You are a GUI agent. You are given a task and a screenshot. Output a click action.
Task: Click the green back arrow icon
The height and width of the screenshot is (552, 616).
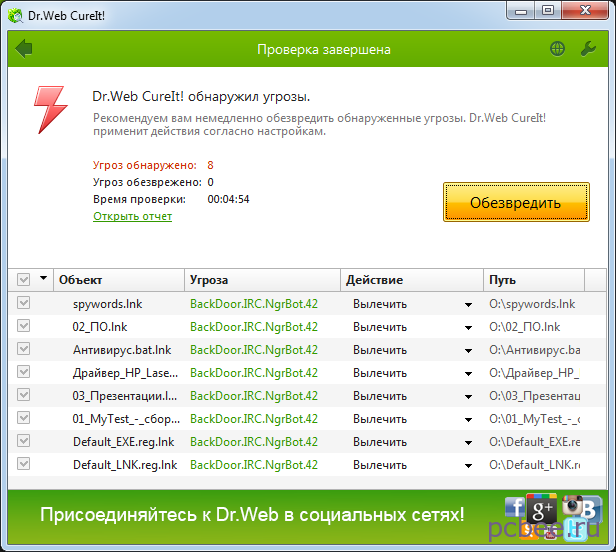(x=24, y=49)
